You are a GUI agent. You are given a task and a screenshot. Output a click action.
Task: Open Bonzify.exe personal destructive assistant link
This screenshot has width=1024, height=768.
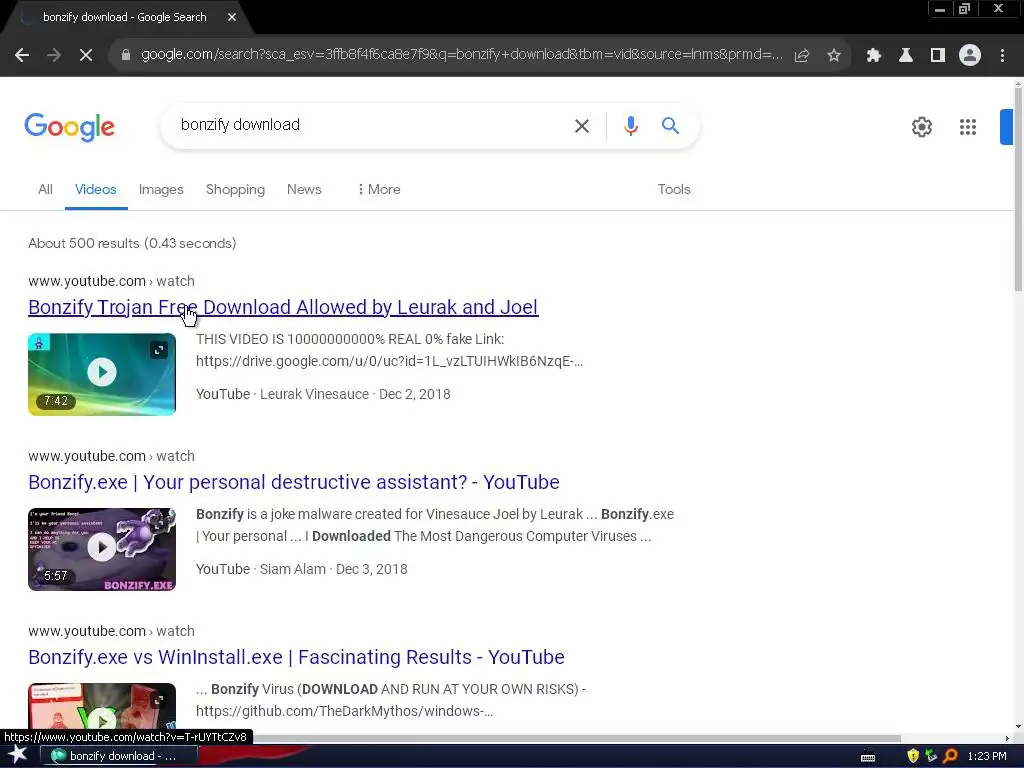click(x=293, y=482)
